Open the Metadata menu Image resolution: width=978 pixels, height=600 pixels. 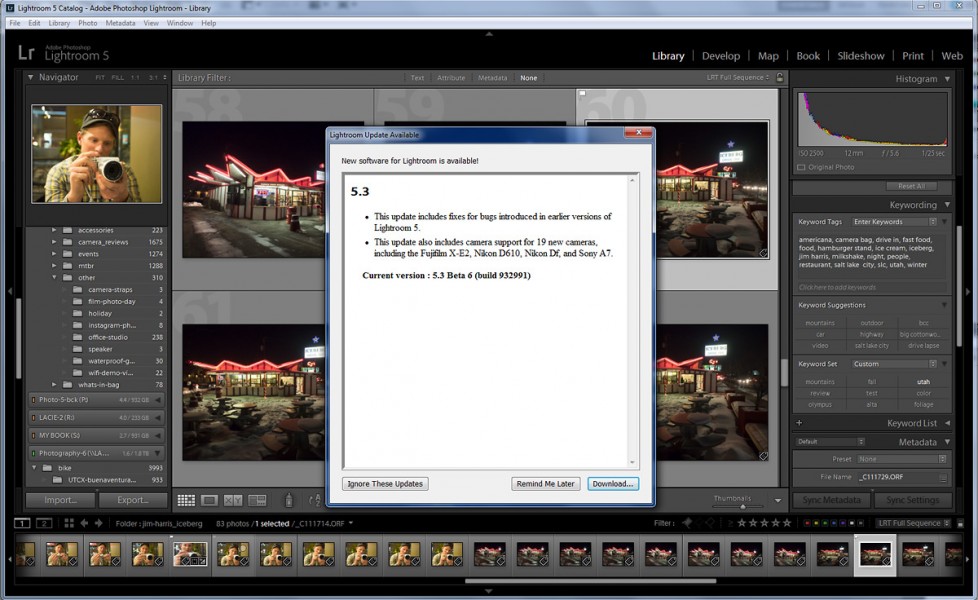[120, 23]
